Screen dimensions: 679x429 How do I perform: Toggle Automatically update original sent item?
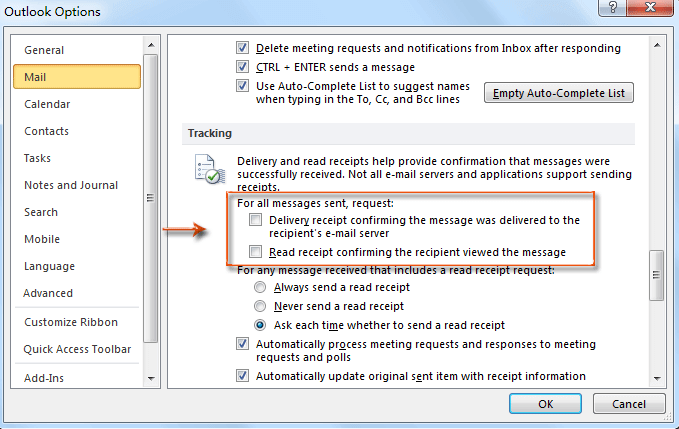(242, 376)
